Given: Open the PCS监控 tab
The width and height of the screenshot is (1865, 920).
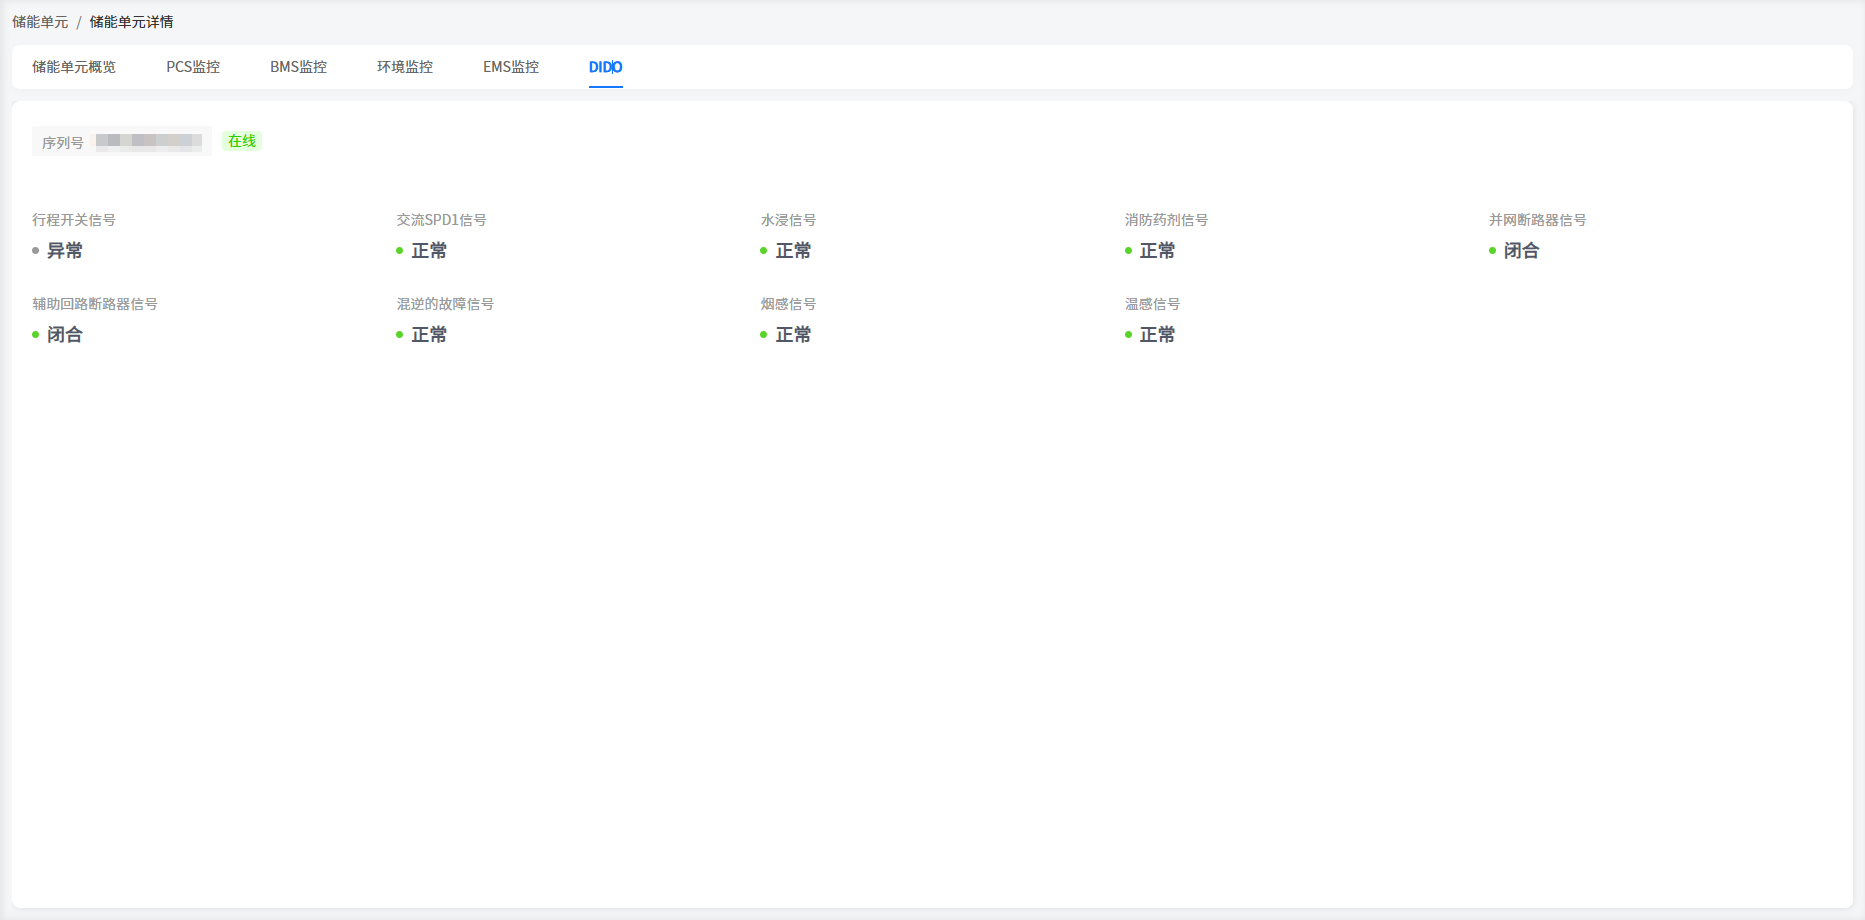Looking at the screenshot, I should pos(193,67).
